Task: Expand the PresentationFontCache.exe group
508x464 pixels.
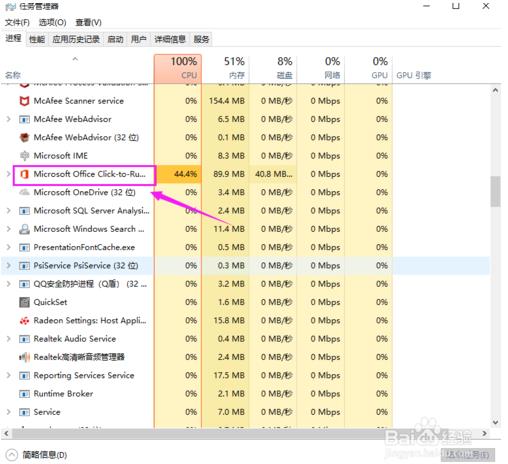Action: (x=9, y=247)
